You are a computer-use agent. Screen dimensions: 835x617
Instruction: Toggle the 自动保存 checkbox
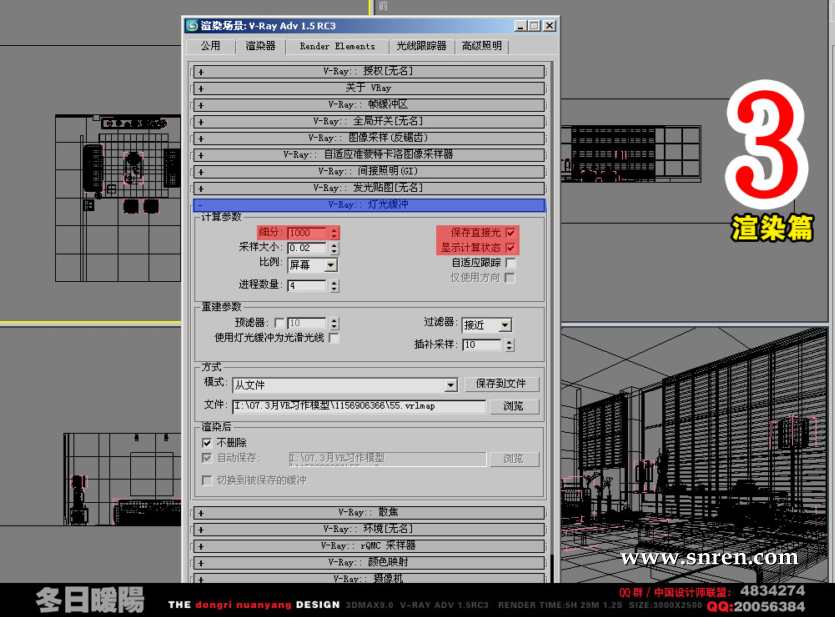[207, 458]
